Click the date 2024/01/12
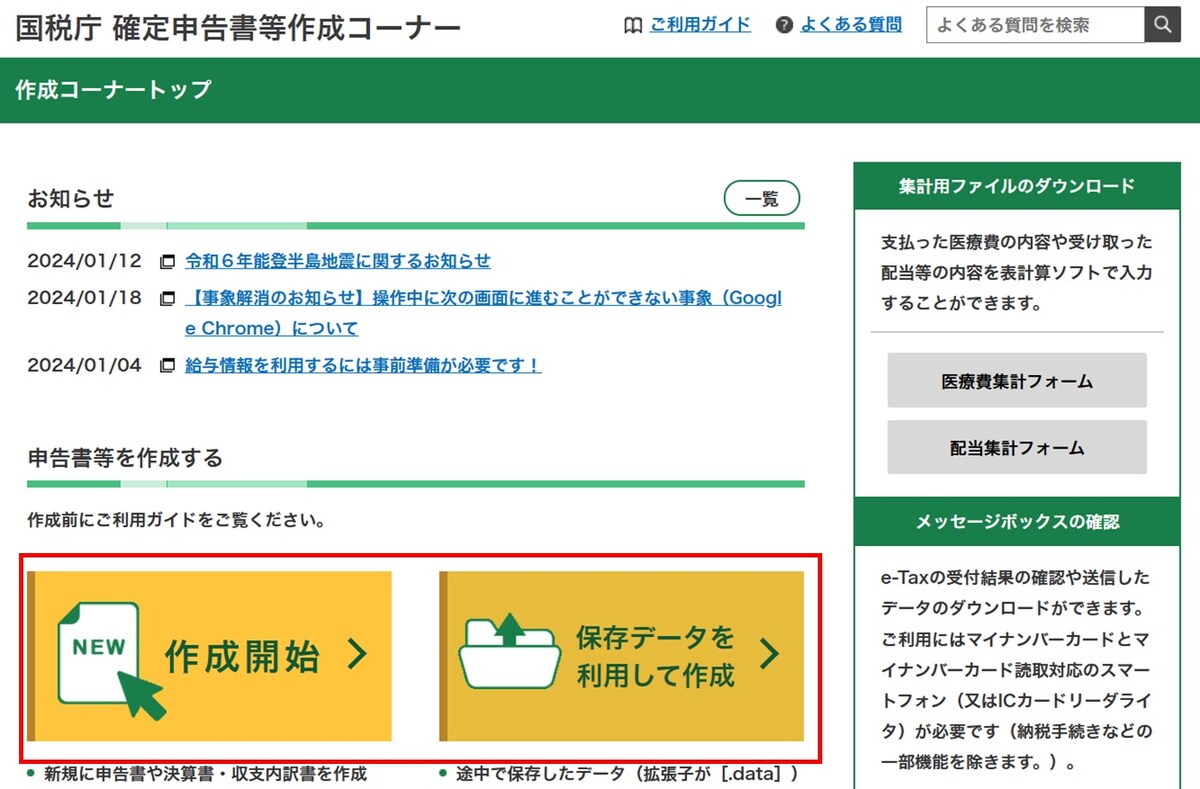 click(85, 261)
